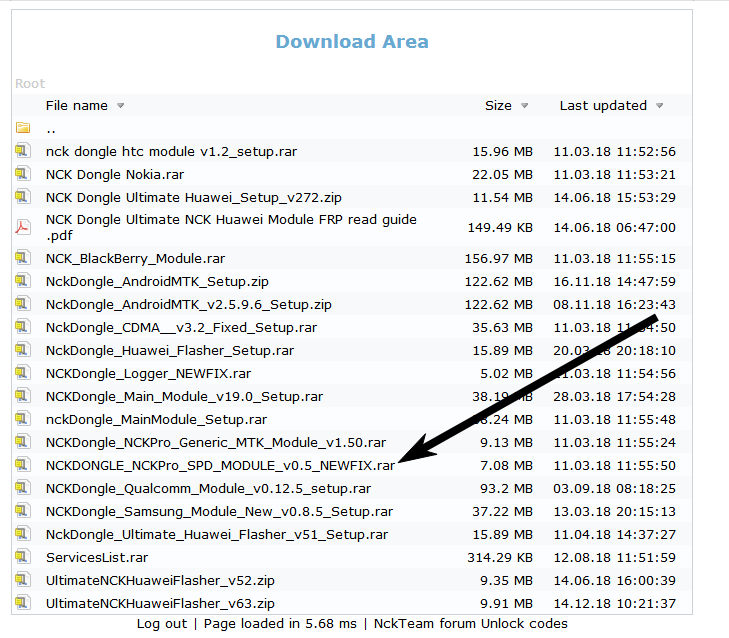Image resolution: width=729 pixels, height=638 pixels.
Task: Download UltimateNCKHuaweiFlasher_v63.zip
Action: [160, 604]
